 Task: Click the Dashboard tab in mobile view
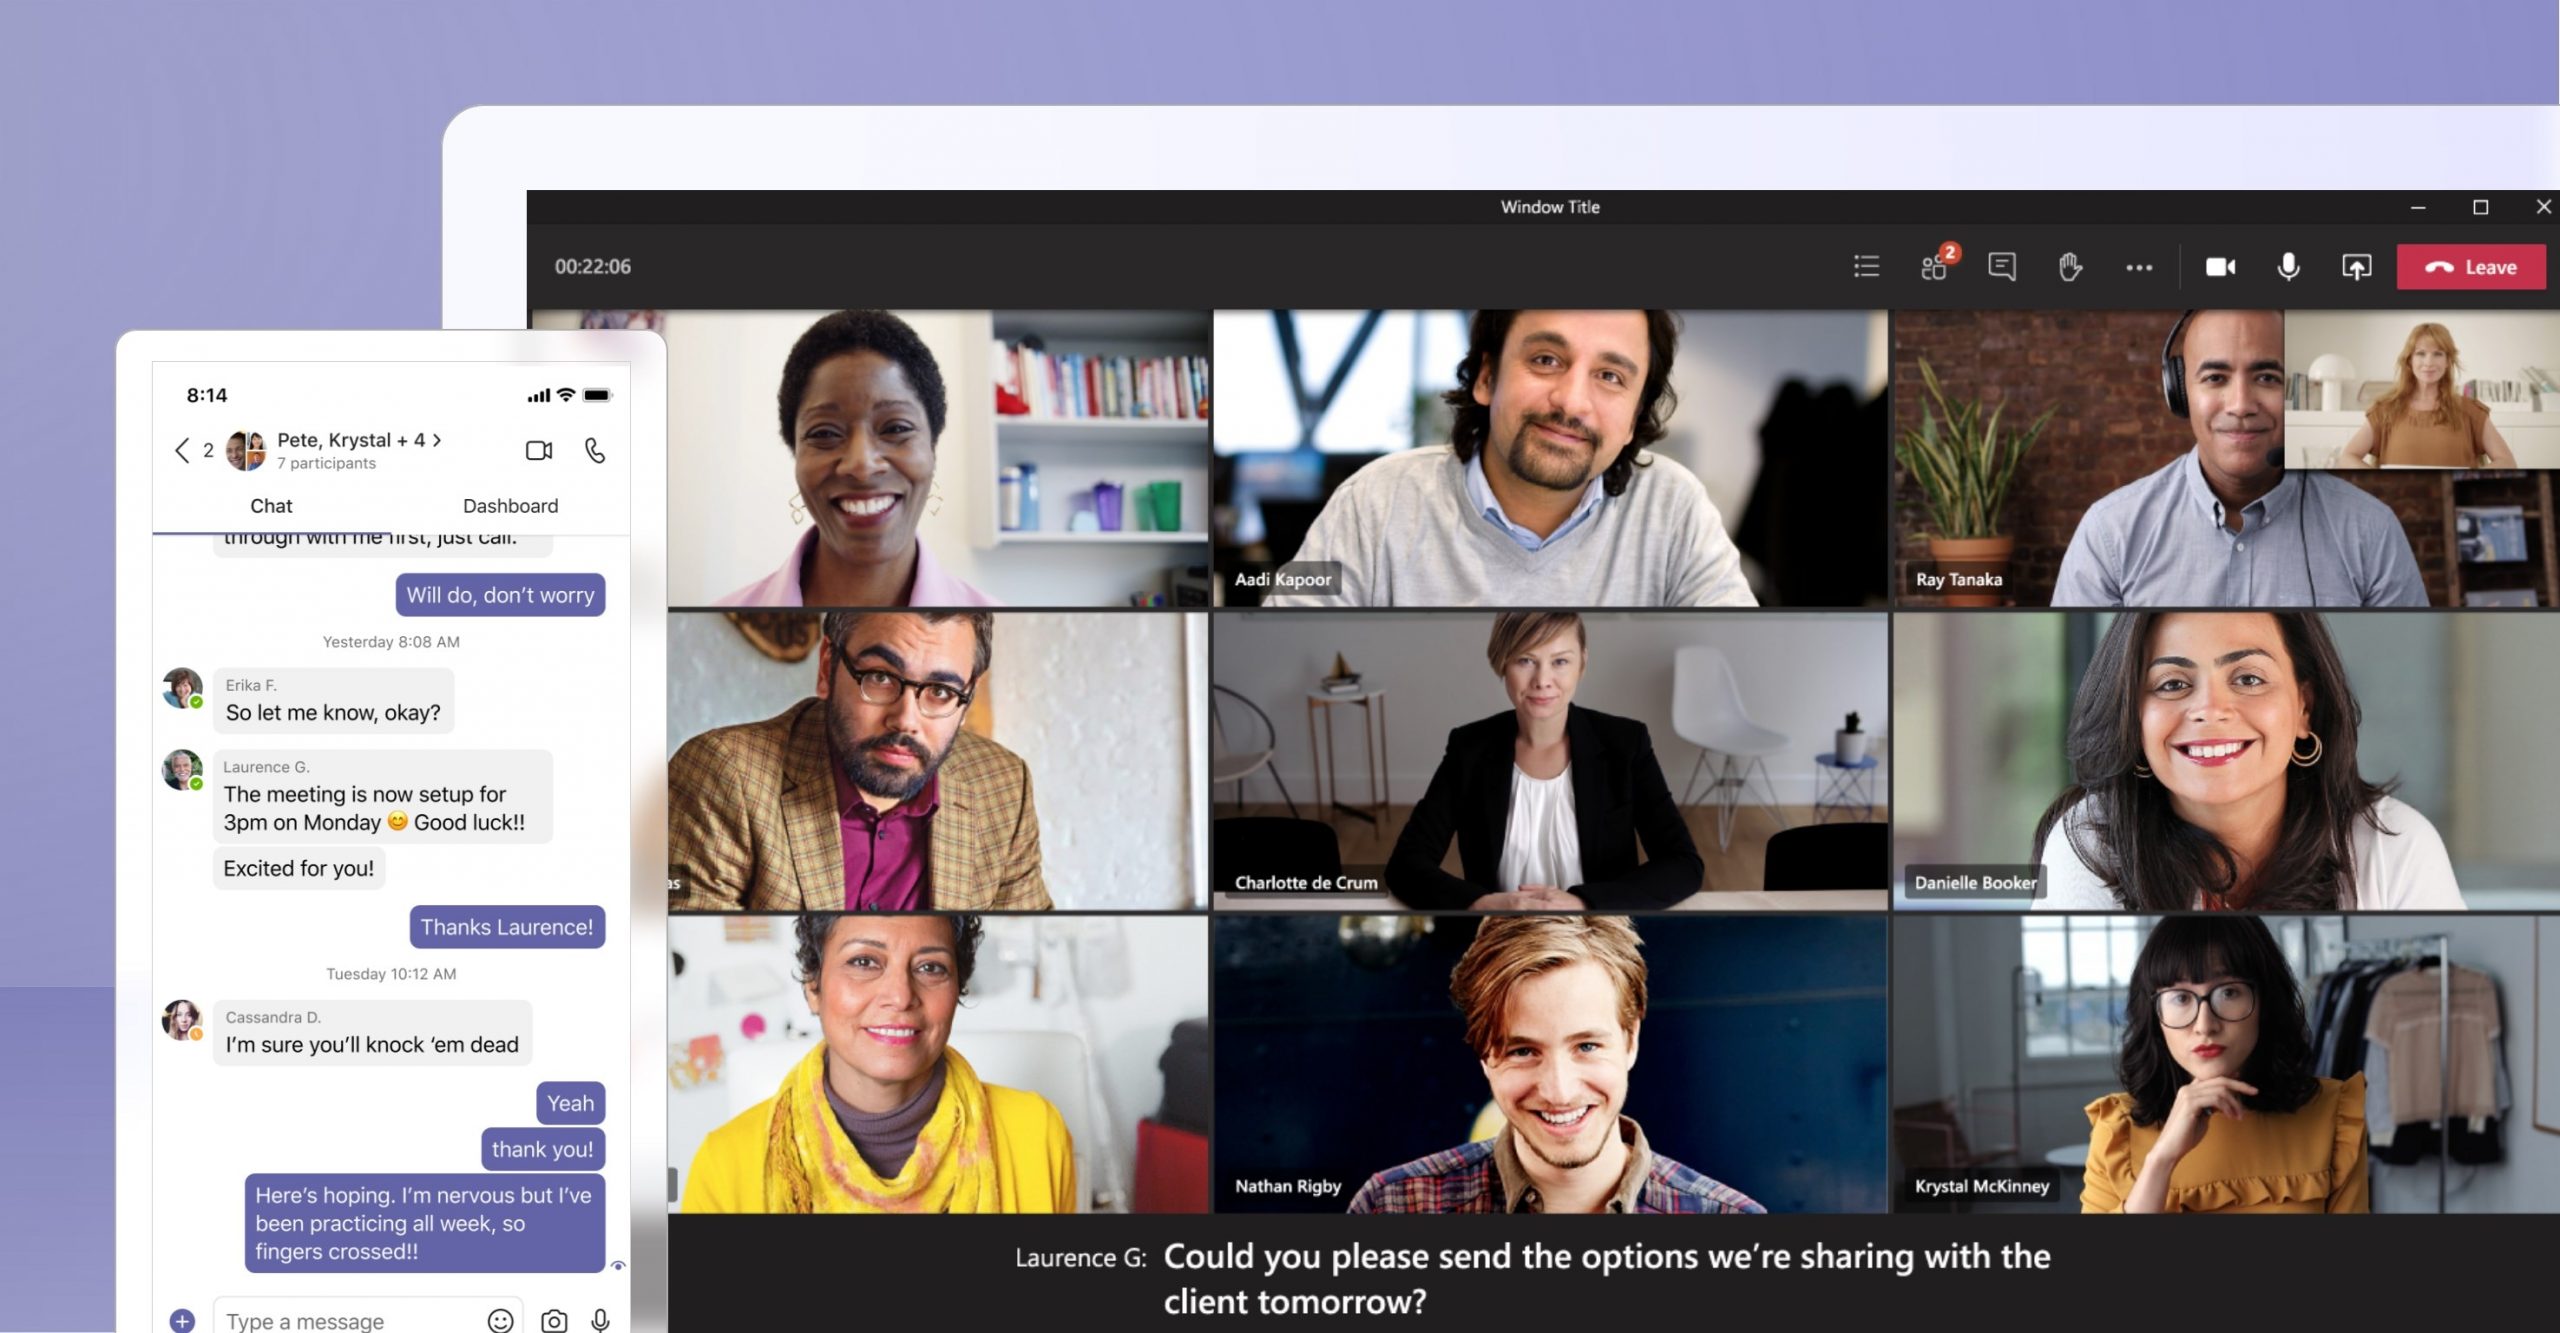pyautogui.click(x=508, y=505)
